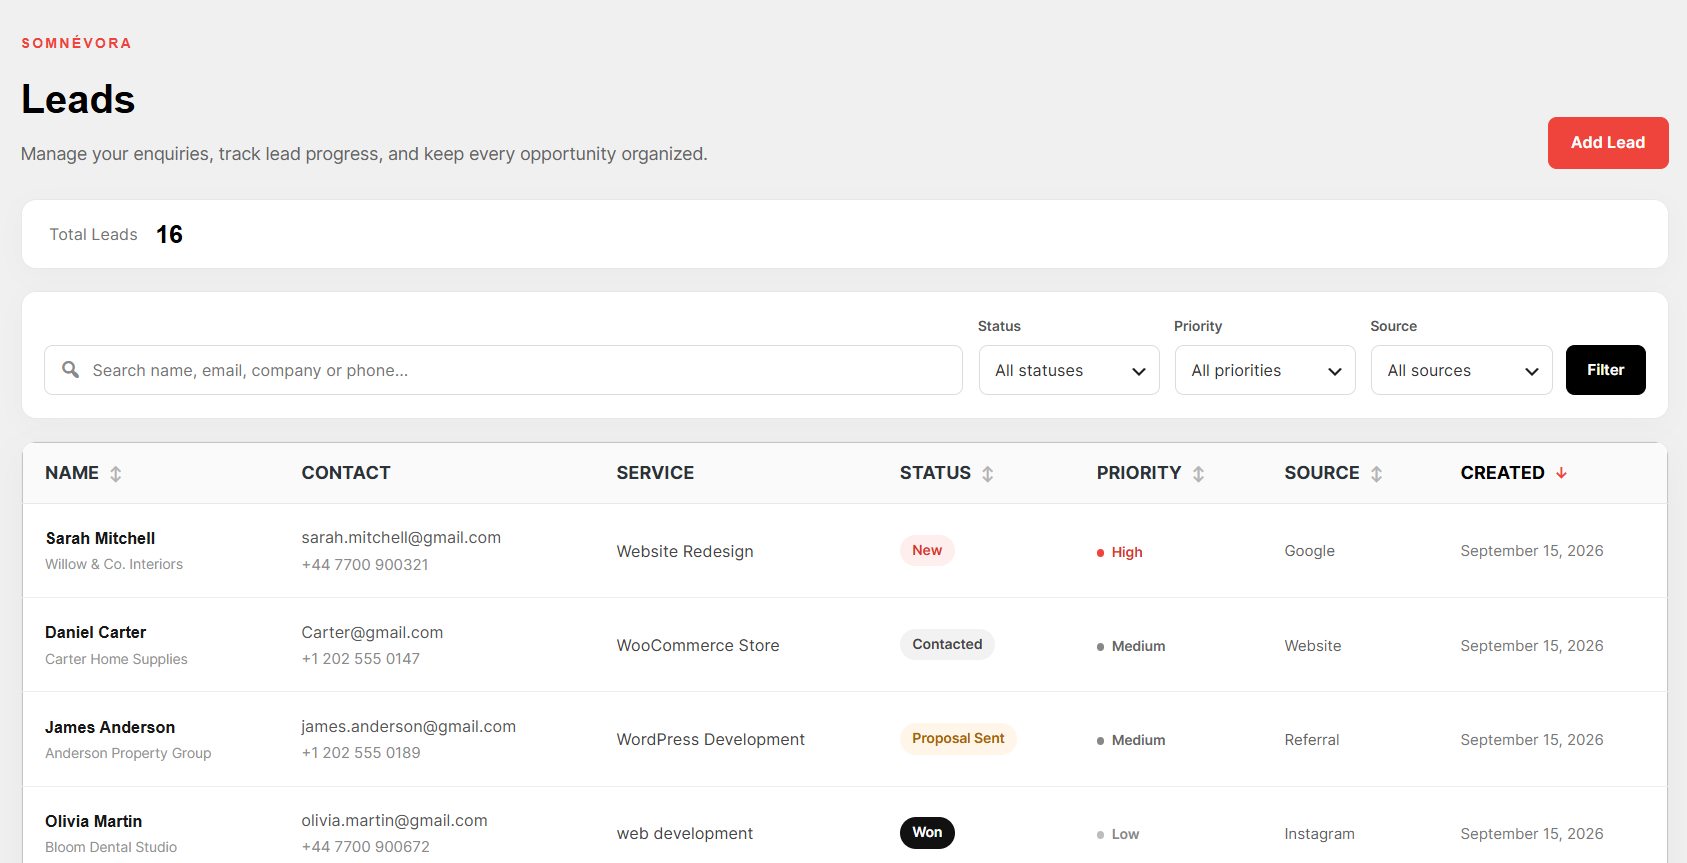Image resolution: width=1687 pixels, height=863 pixels.
Task: Sort table by Priority column arrows
Action: pos(1199,474)
